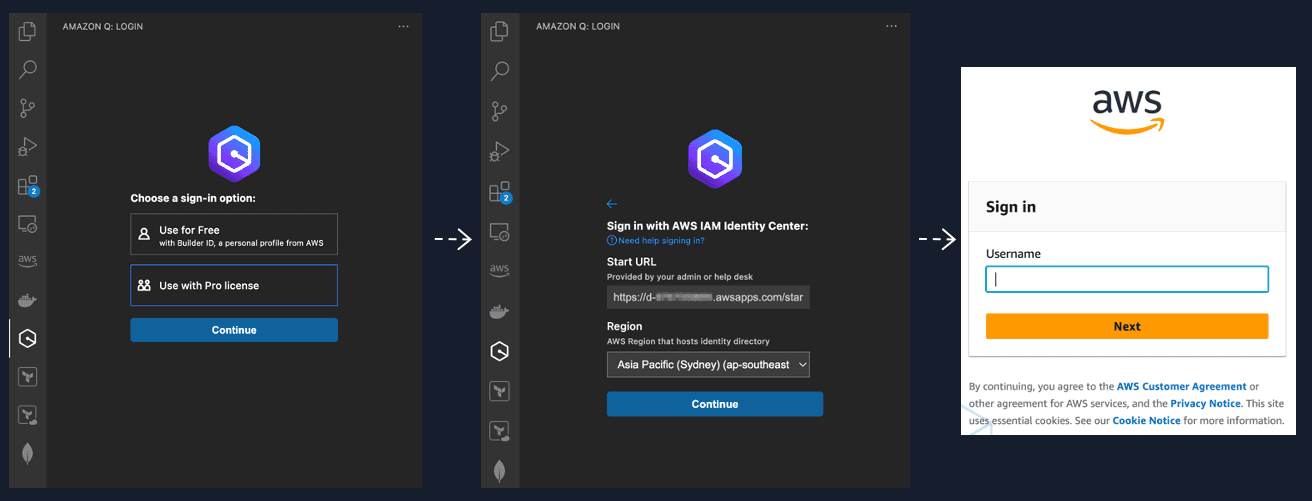Select the "Use for Free" sign-in option
Screen dimensions: 1312x501
click(234, 236)
